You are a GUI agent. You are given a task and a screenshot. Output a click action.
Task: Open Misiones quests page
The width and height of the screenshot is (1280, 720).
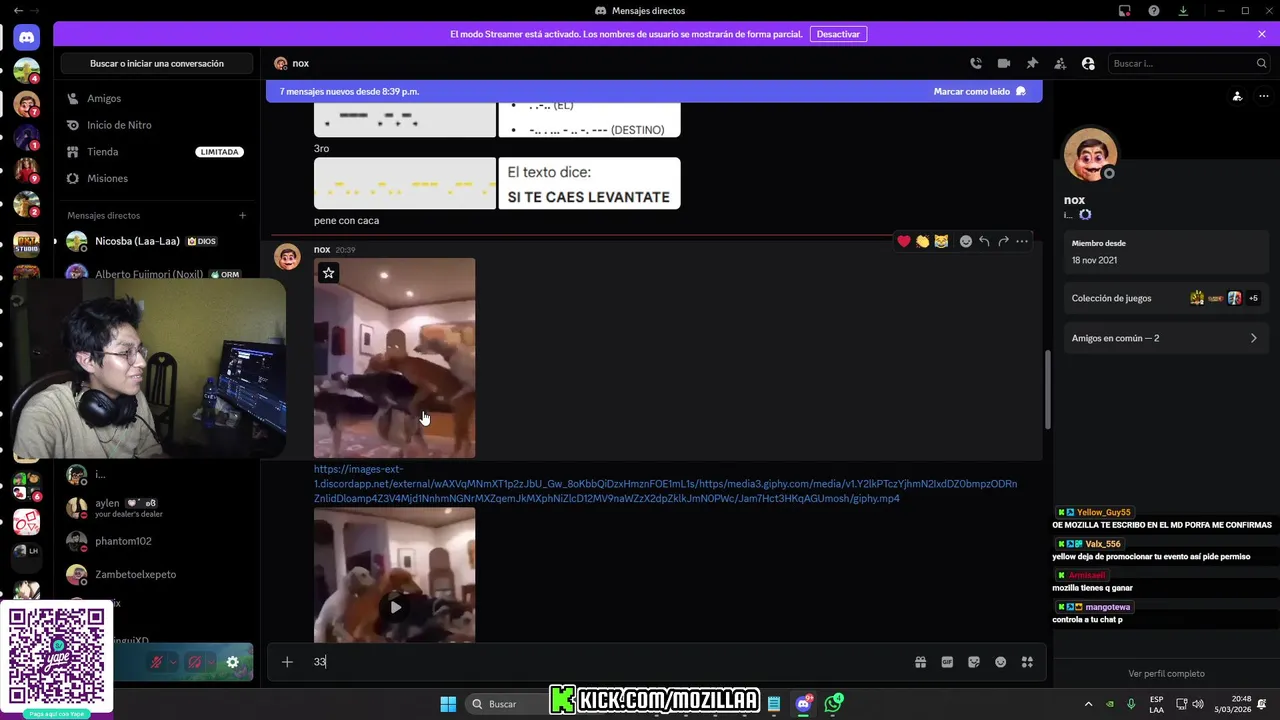(x=155, y=178)
